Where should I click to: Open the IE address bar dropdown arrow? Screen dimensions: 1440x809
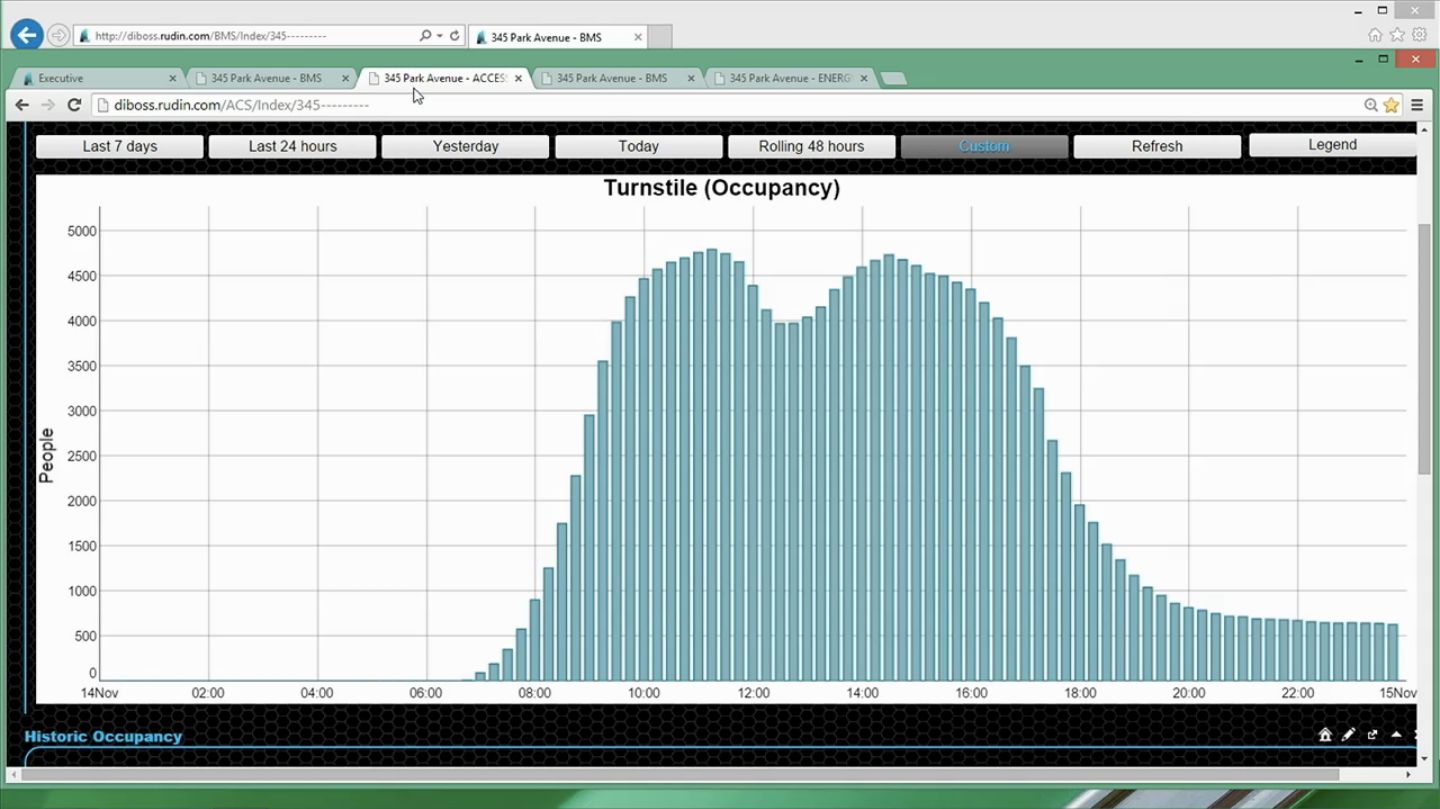tap(439, 36)
